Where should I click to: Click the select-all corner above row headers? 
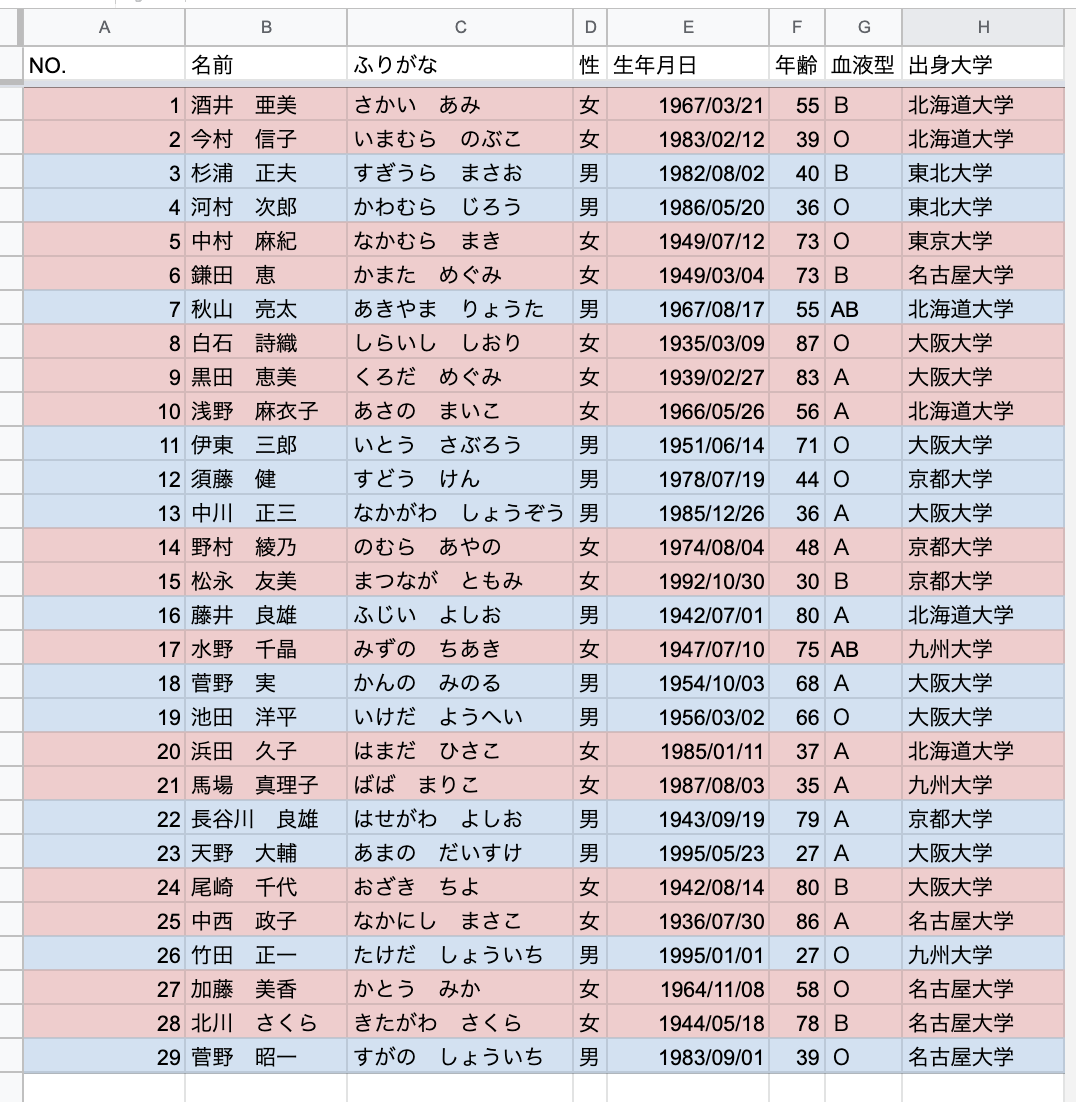click(x=12, y=27)
